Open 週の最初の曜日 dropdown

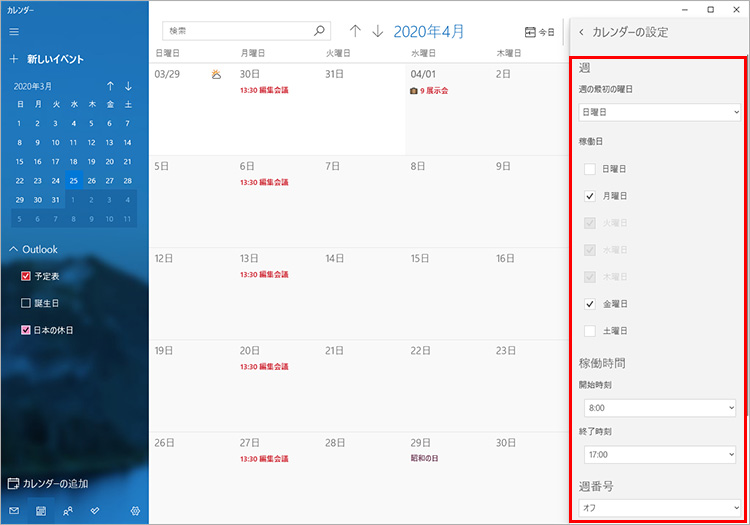tap(659, 112)
